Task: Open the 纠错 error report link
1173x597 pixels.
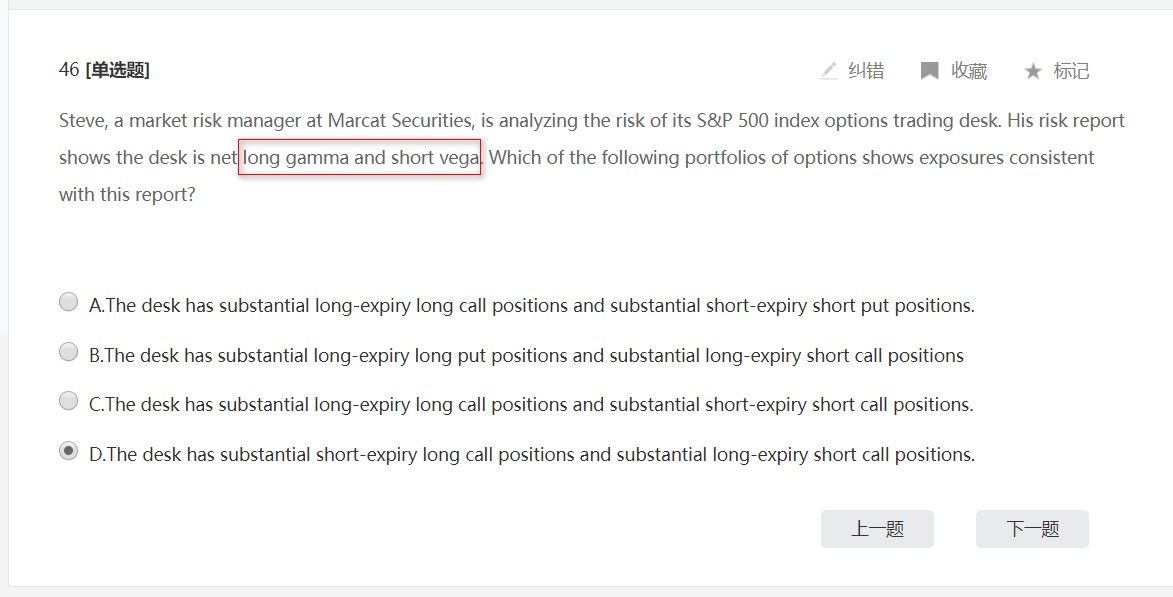Action: click(866, 71)
